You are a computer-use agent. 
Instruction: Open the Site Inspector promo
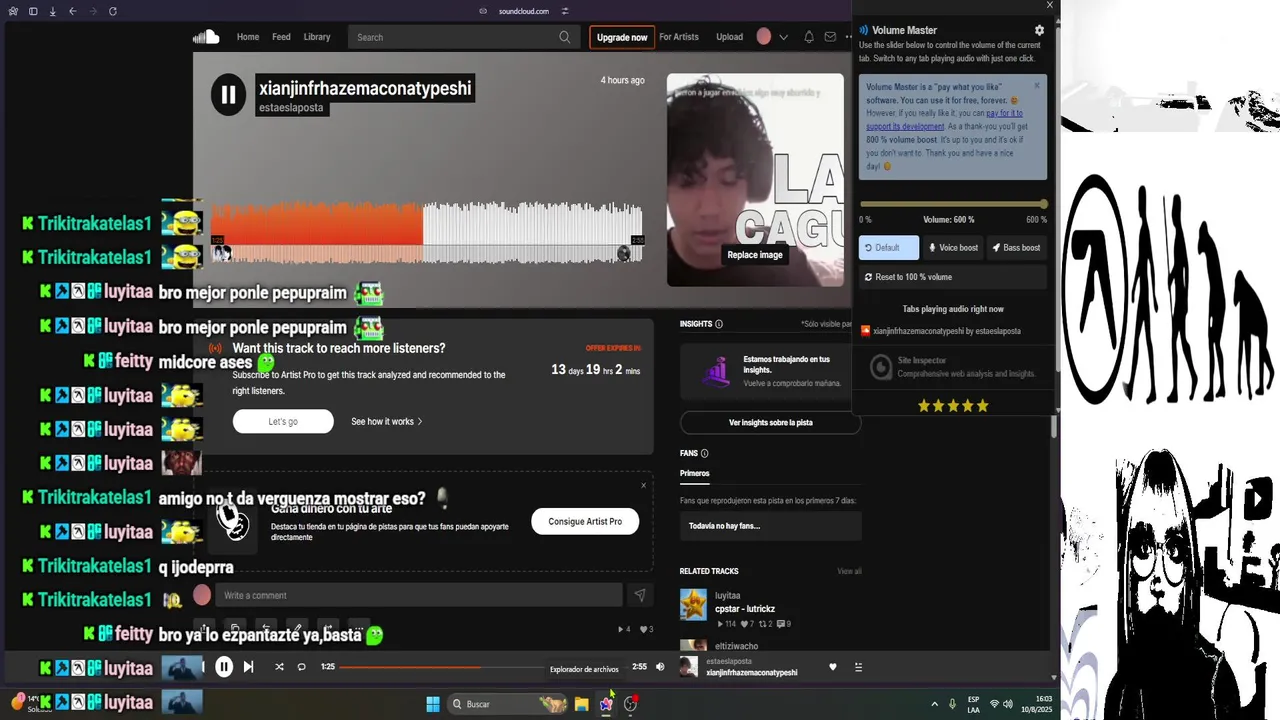(953, 367)
